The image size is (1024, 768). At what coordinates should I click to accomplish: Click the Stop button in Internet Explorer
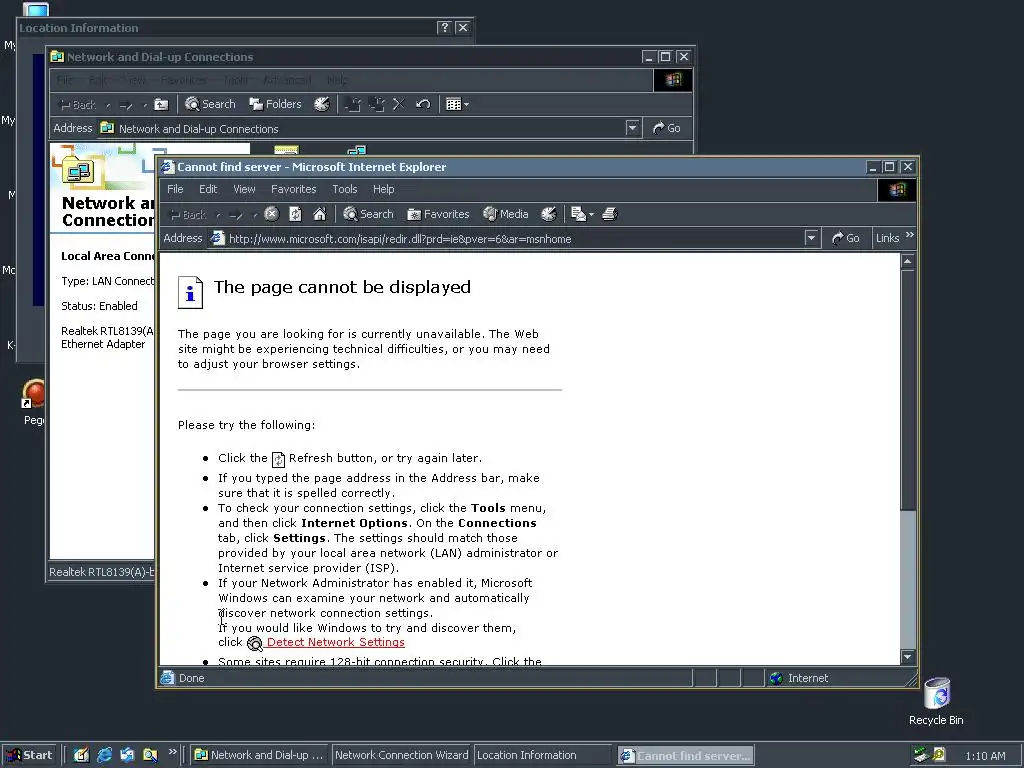pos(272,214)
